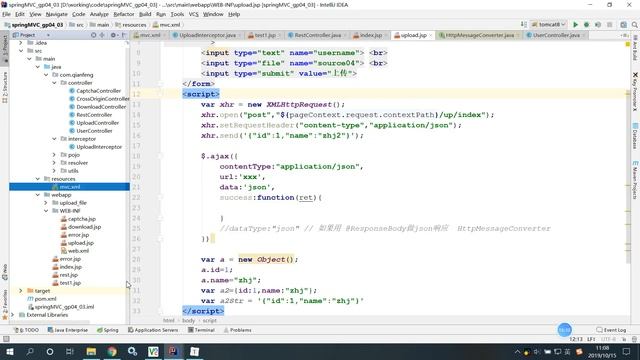
Task: Start debugging with the Debug icon
Action: [587, 24]
